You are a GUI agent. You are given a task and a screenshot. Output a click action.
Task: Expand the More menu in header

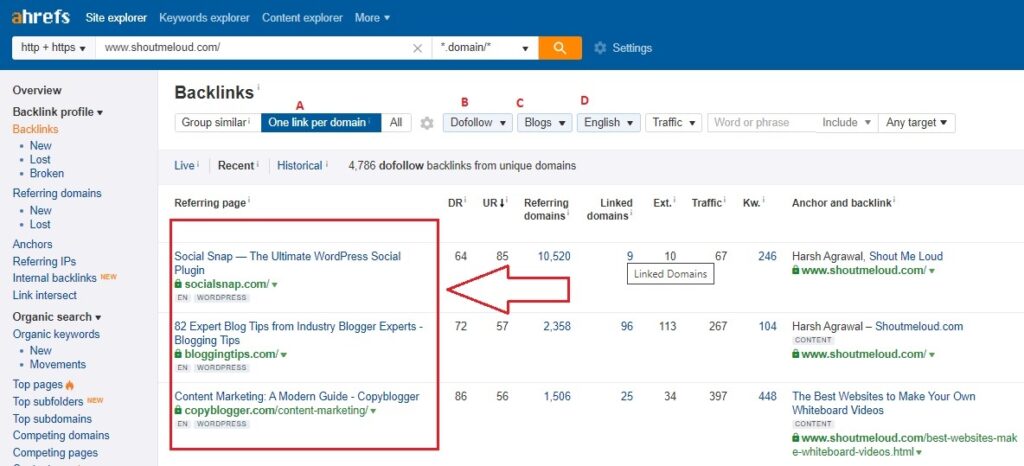372,18
